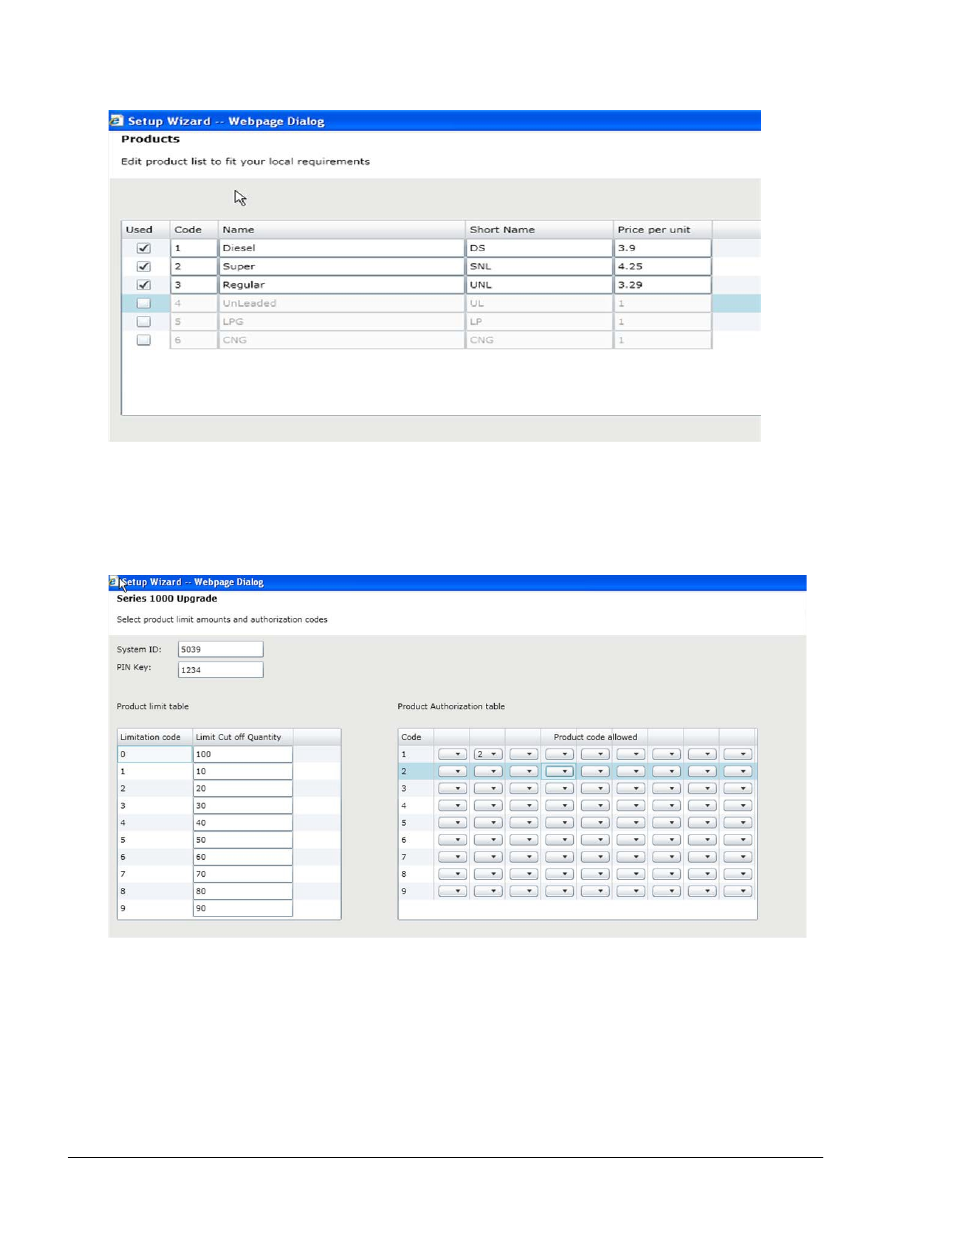Edit limit quantity 60 for limitation code 6

[243, 857]
